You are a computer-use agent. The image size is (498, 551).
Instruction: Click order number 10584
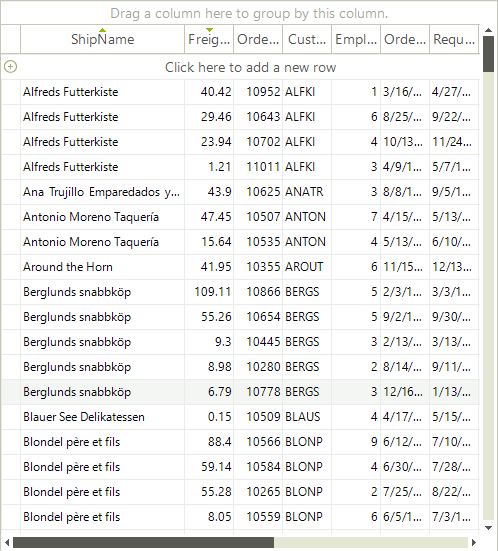(x=263, y=467)
